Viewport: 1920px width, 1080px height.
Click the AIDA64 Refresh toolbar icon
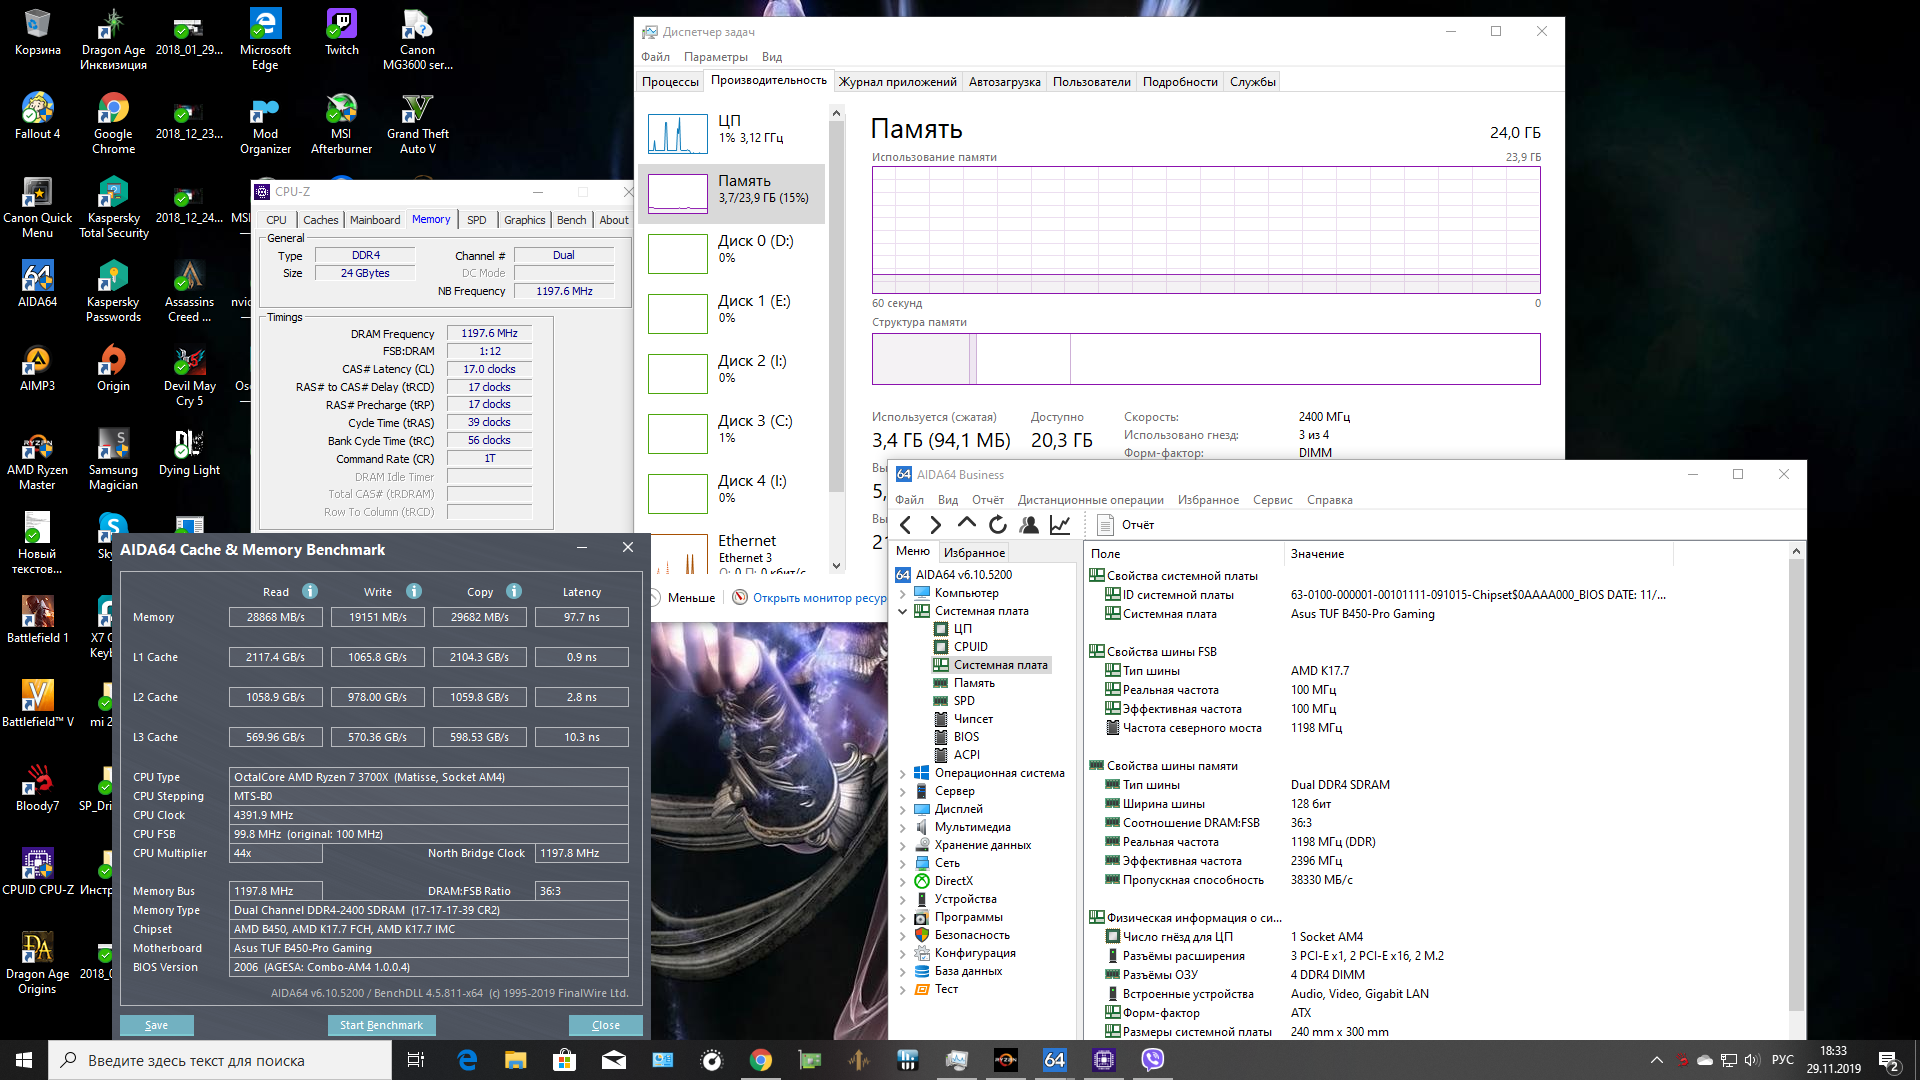[x=997, y=525]
